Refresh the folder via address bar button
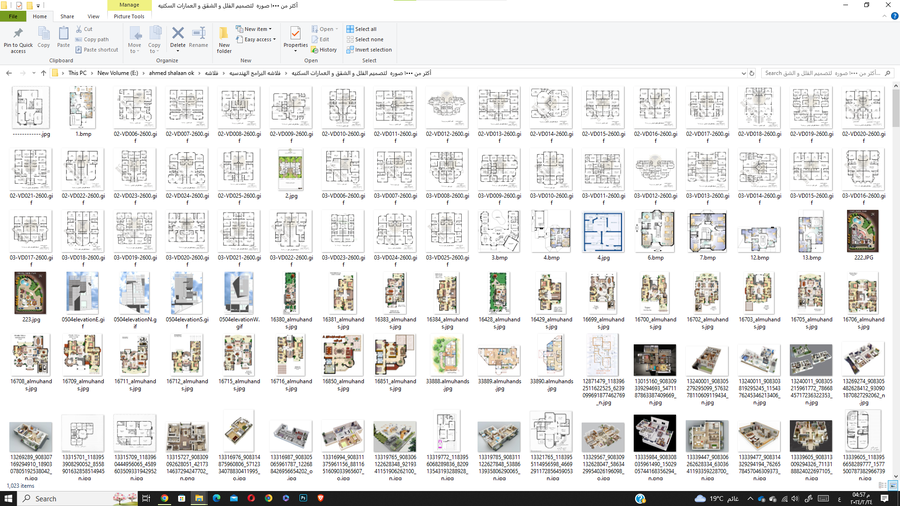900x506 pixels. click(752, 73)
